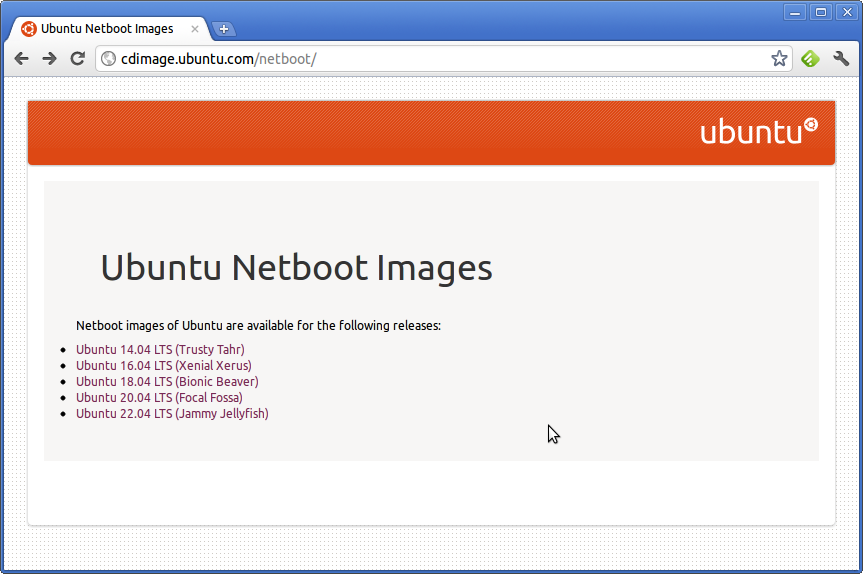Reload the page with the refresh icon
863x574 pixels.
point(78,58)
